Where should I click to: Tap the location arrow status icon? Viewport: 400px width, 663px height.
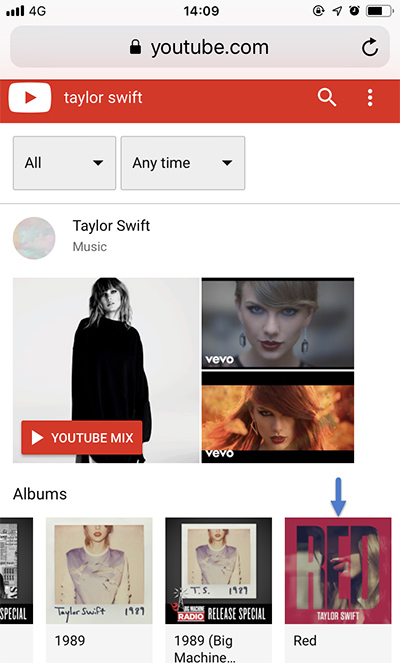tap(337, 11)
